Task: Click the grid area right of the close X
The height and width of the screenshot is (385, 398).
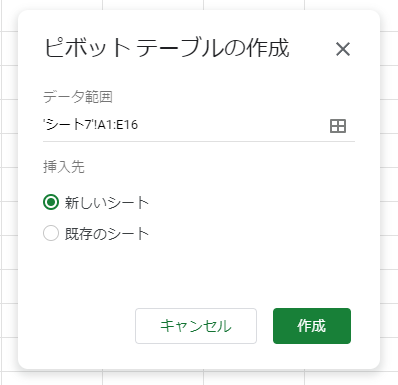Action: pos(389,49)
